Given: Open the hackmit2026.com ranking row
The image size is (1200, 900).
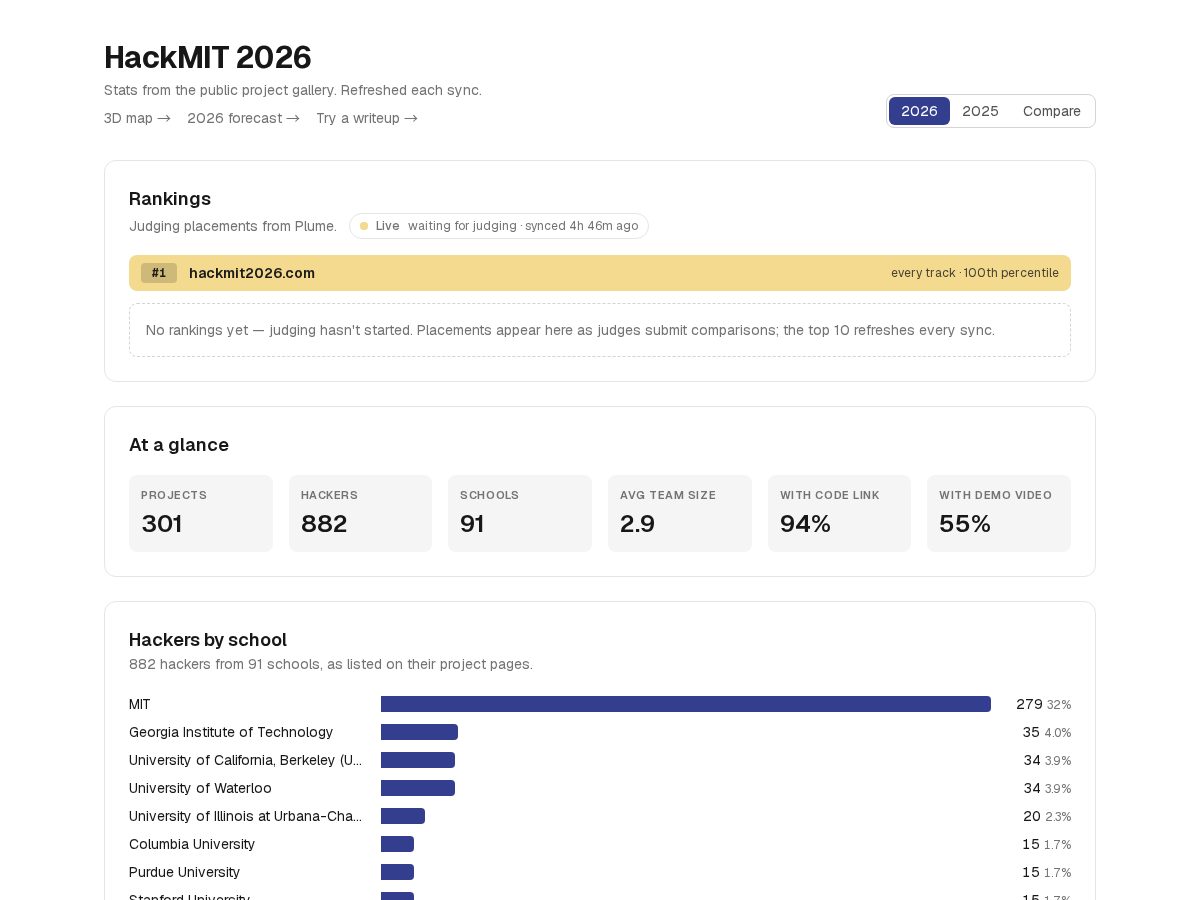Looking at the screenshot, I should [x=600, y=273].
